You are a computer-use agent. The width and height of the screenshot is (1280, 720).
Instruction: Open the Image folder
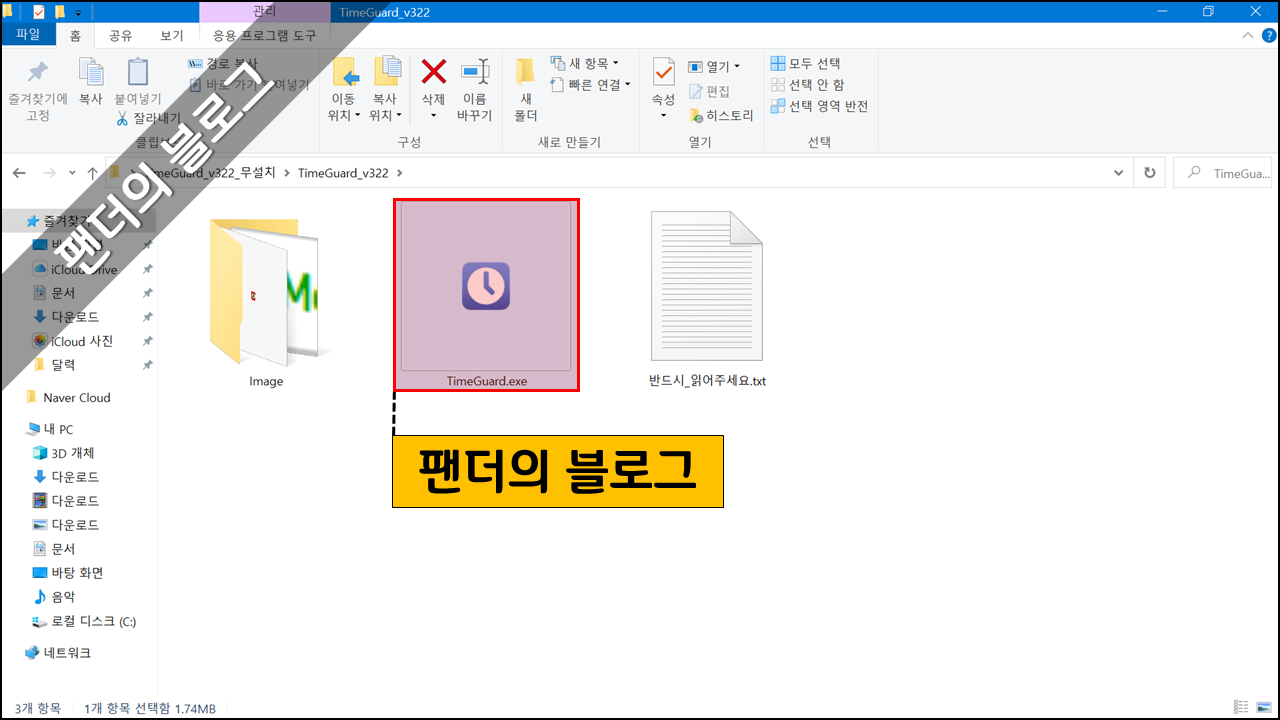coord(266,302)
